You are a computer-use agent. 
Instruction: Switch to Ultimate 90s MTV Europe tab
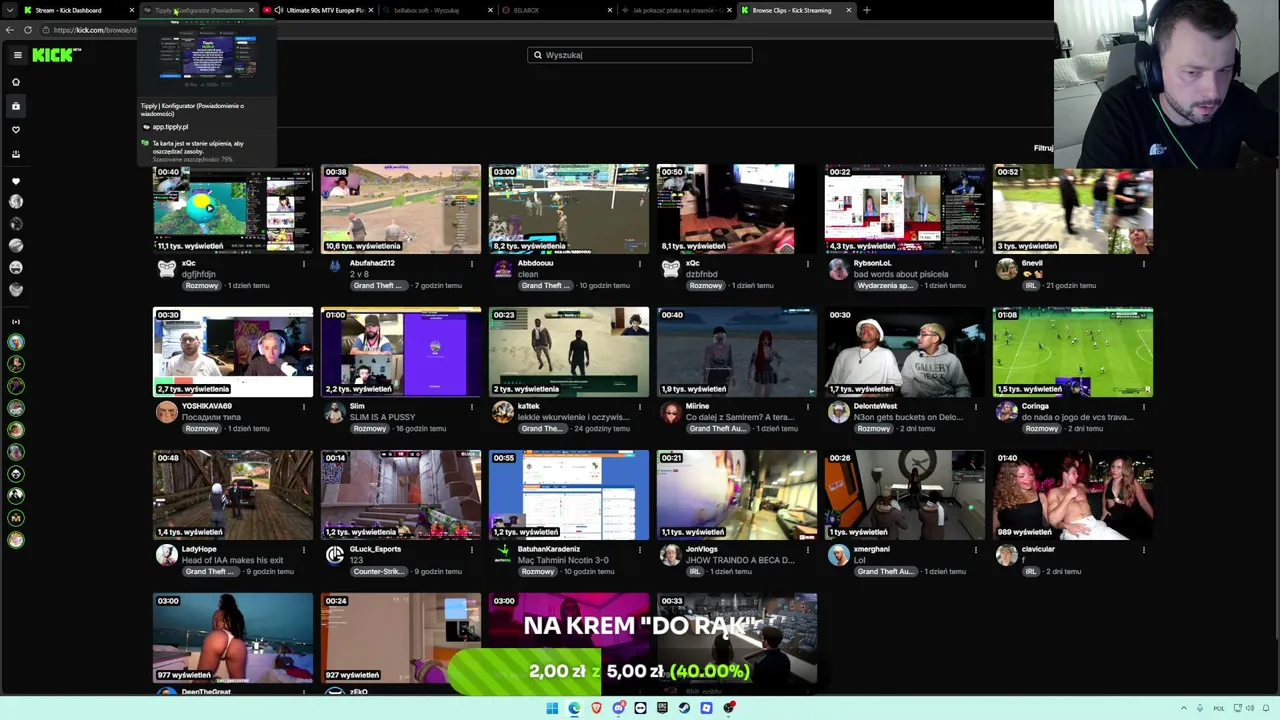tap(318, 10)
